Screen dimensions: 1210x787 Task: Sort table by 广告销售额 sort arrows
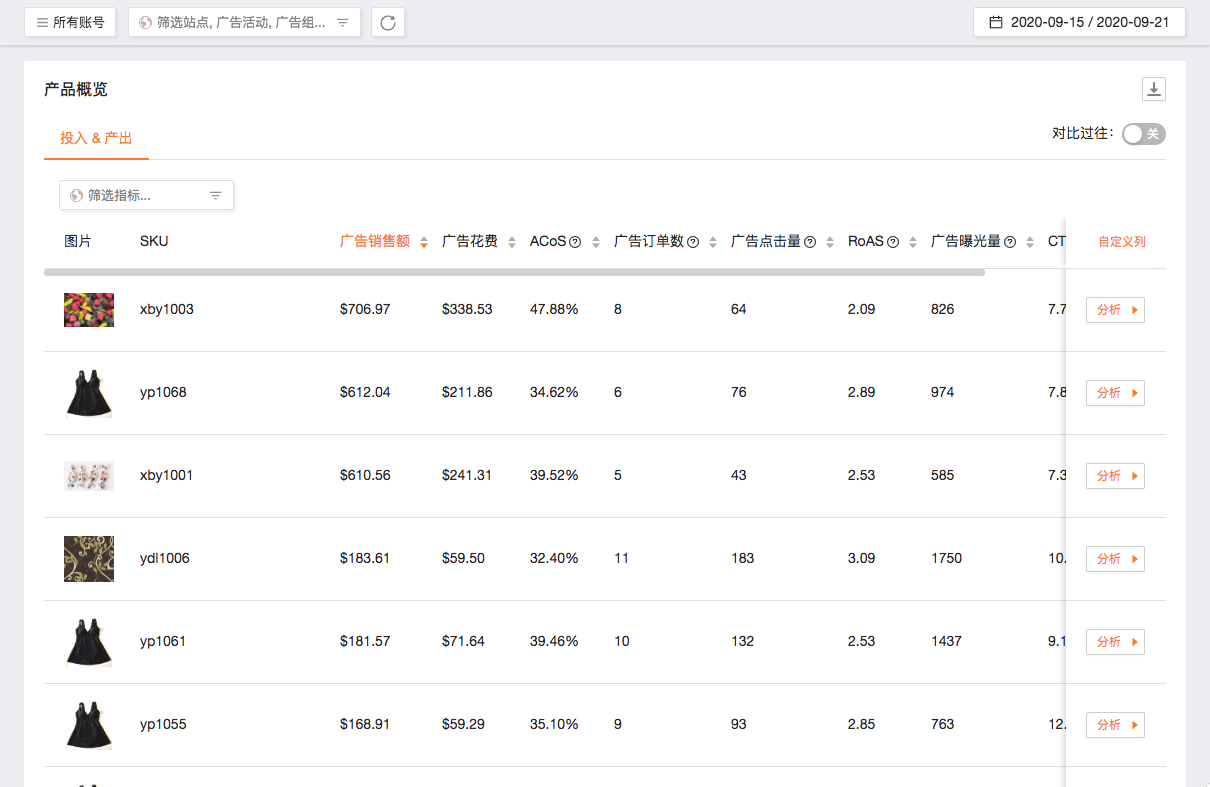[424, 242]
